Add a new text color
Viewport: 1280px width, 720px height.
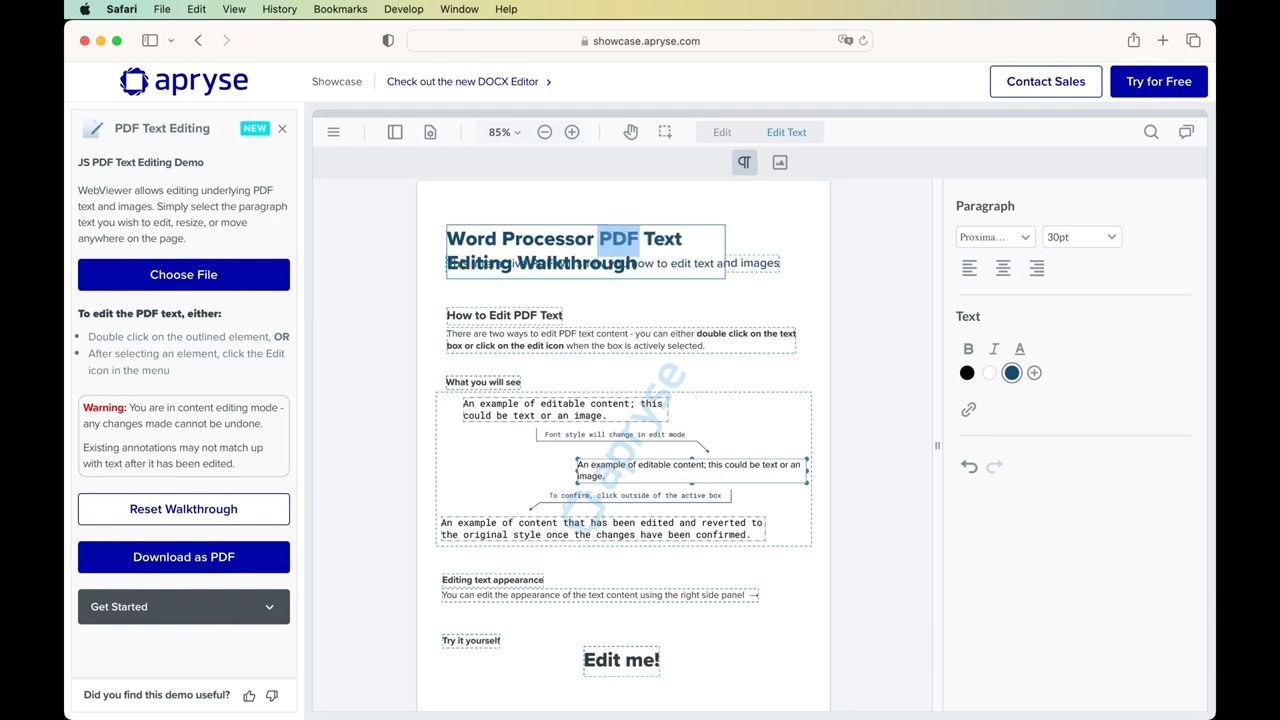[x=1034, y=373]
